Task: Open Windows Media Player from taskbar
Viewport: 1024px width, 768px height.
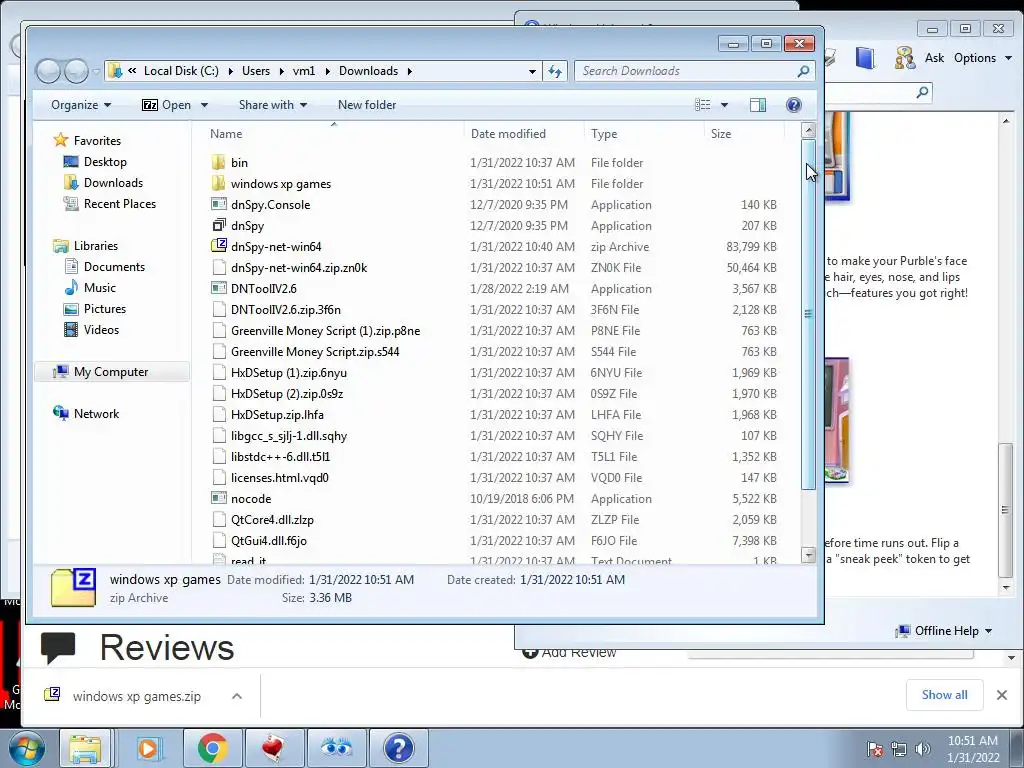Action: click(x=148, y=748)
